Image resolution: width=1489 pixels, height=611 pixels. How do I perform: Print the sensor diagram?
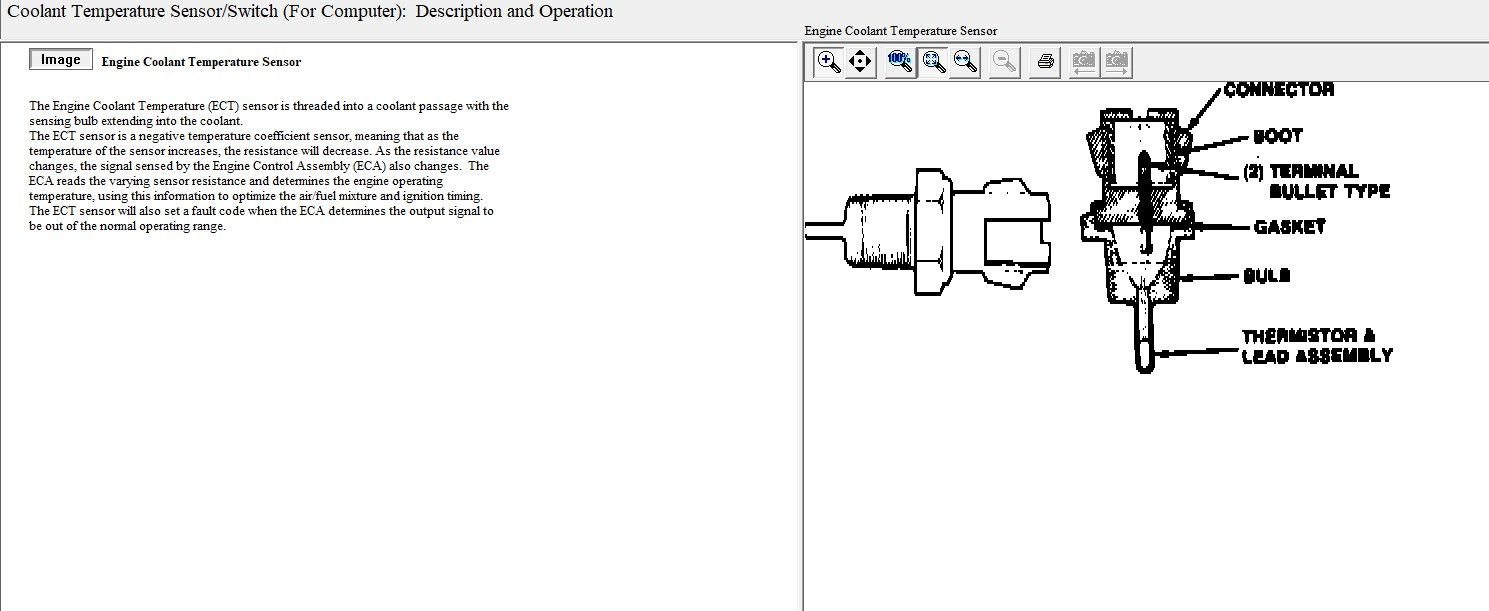(x=1045, y=62)
